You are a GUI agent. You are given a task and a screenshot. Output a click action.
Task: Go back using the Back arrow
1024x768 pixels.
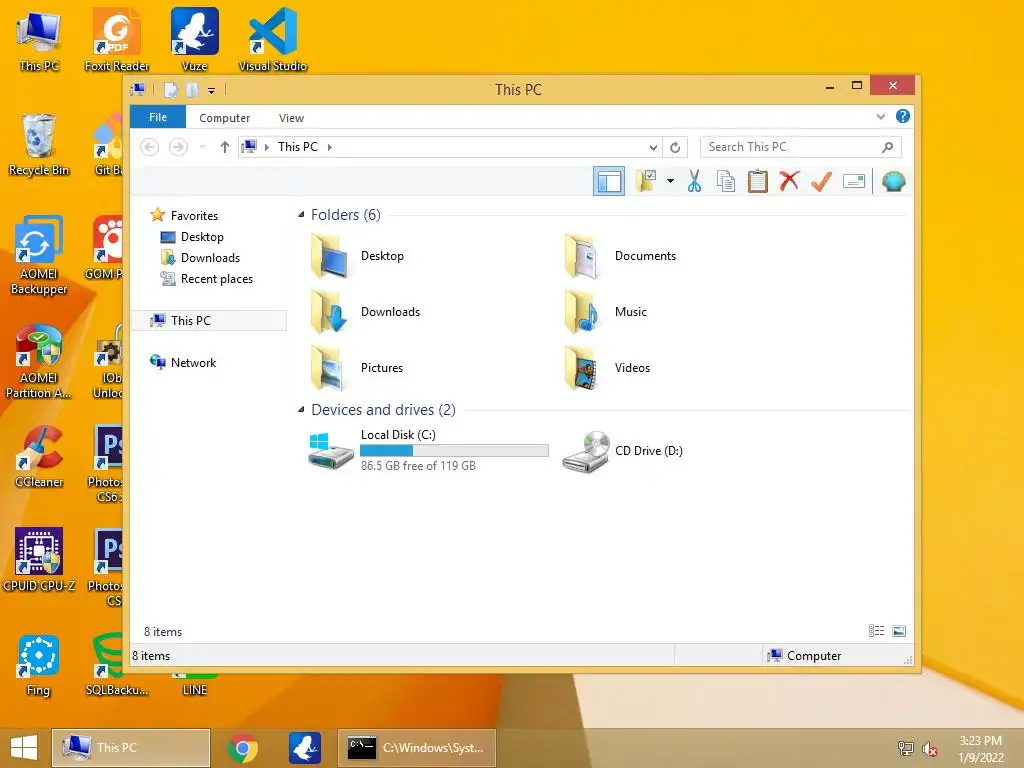tap(150, 147)
